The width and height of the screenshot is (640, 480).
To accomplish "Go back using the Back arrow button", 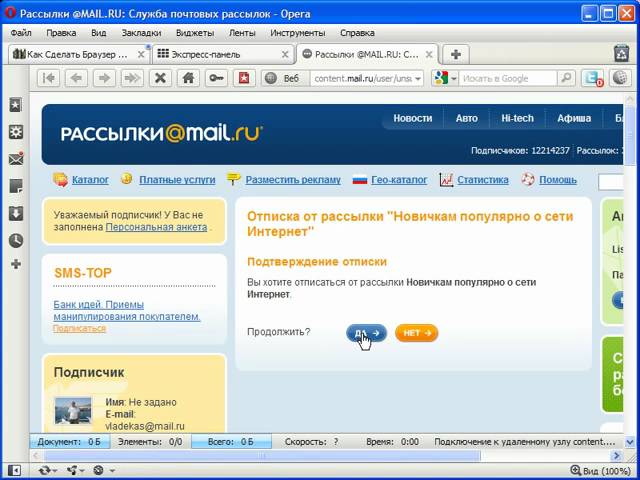I will coord(75,78).
